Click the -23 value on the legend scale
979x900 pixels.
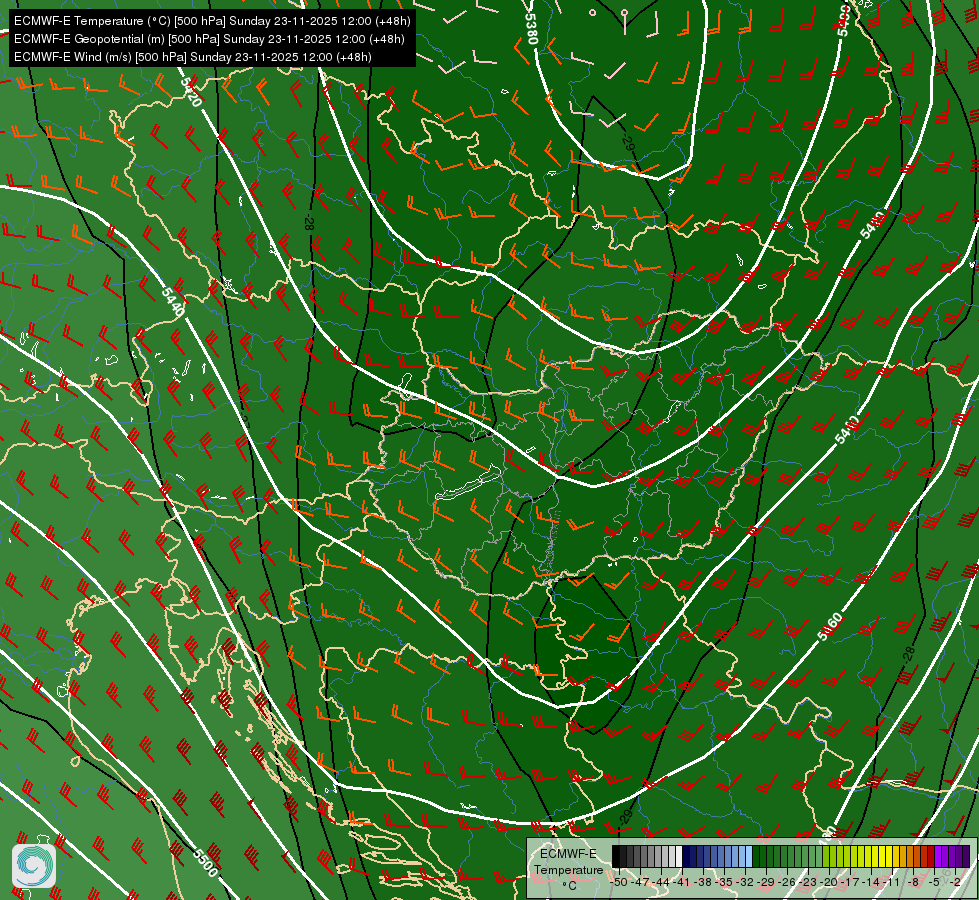pyautogui.click(x=808, y=882)
